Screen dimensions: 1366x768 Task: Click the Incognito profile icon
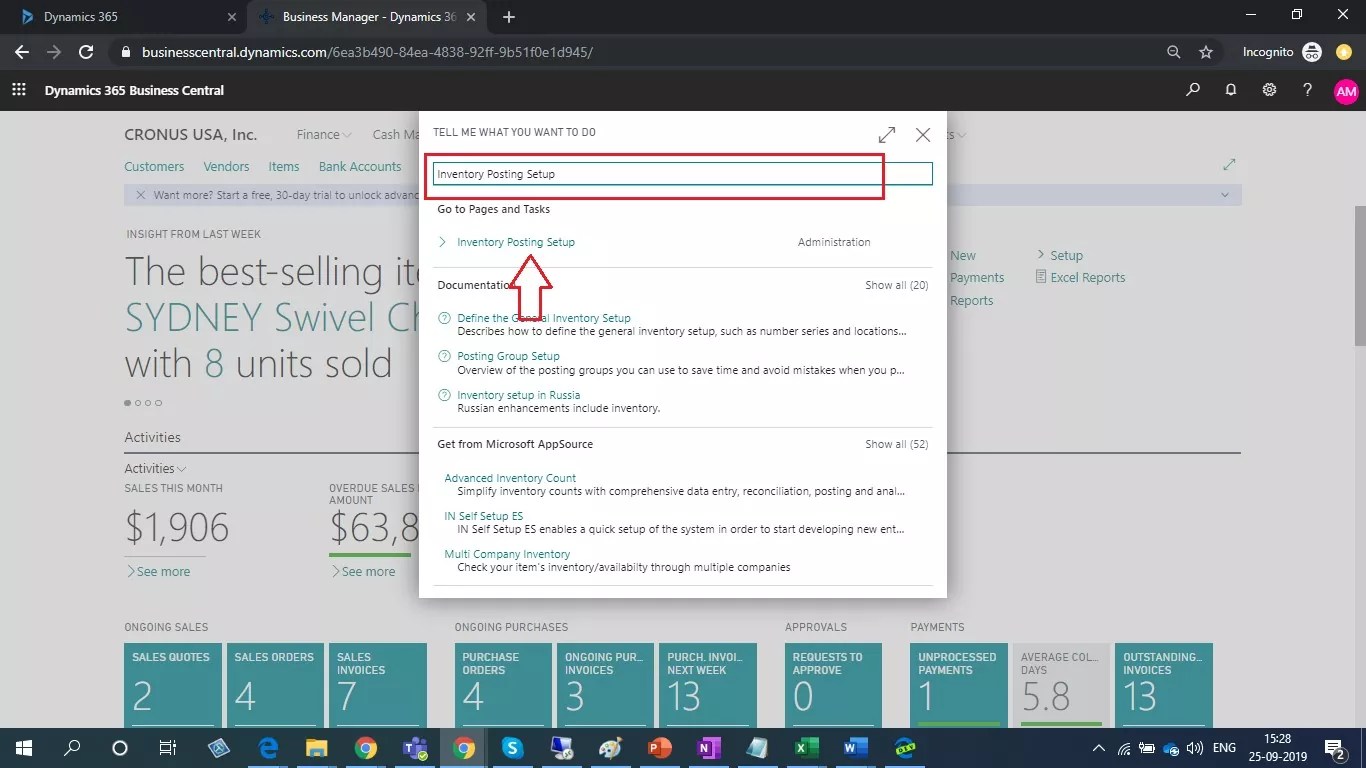pyautogui.click(x=1311, y=51)
